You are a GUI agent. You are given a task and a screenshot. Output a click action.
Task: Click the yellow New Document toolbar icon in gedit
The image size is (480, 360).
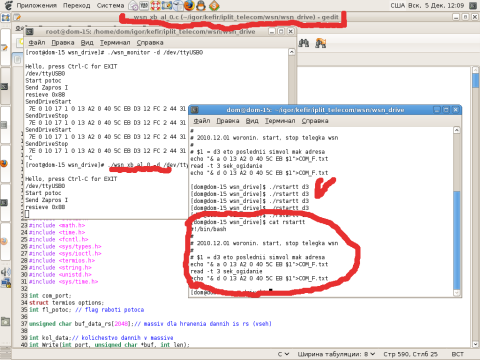(20, 43)
